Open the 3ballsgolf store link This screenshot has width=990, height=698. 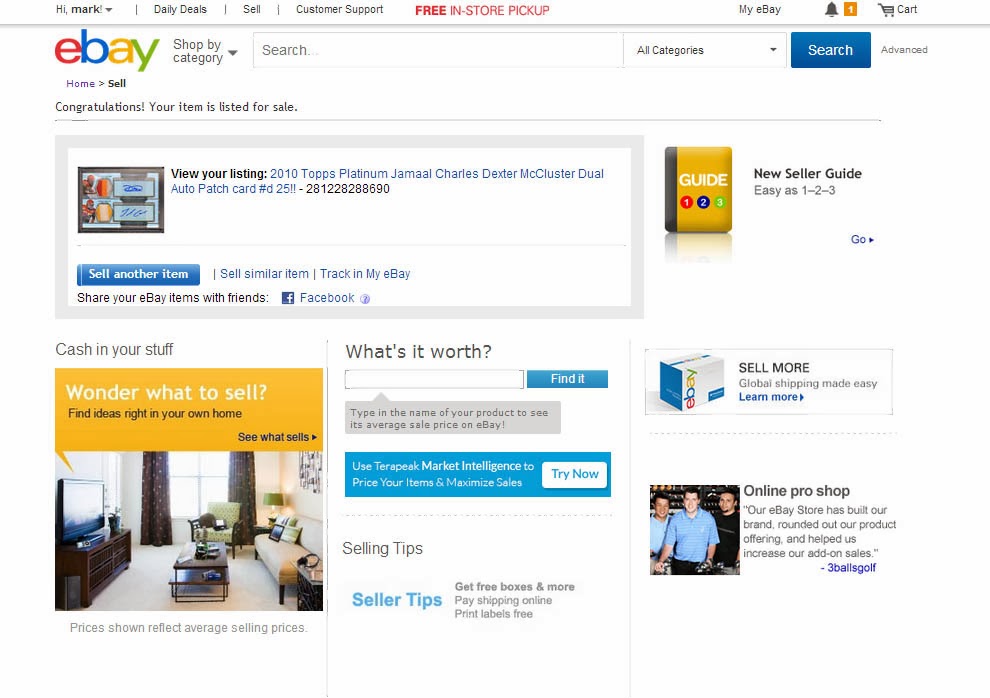851,568
